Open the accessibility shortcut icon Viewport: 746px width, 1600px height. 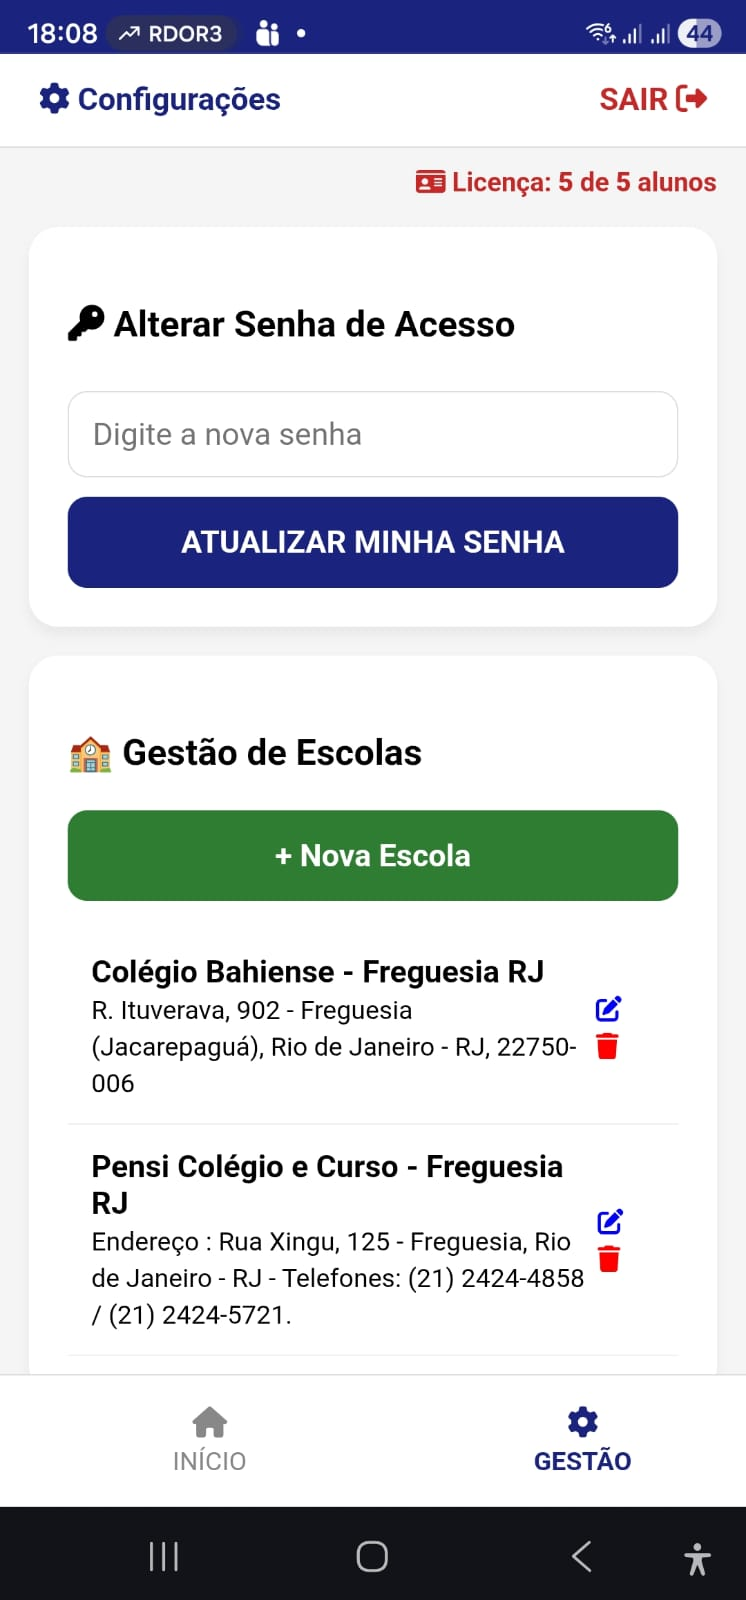(697, 1559)
